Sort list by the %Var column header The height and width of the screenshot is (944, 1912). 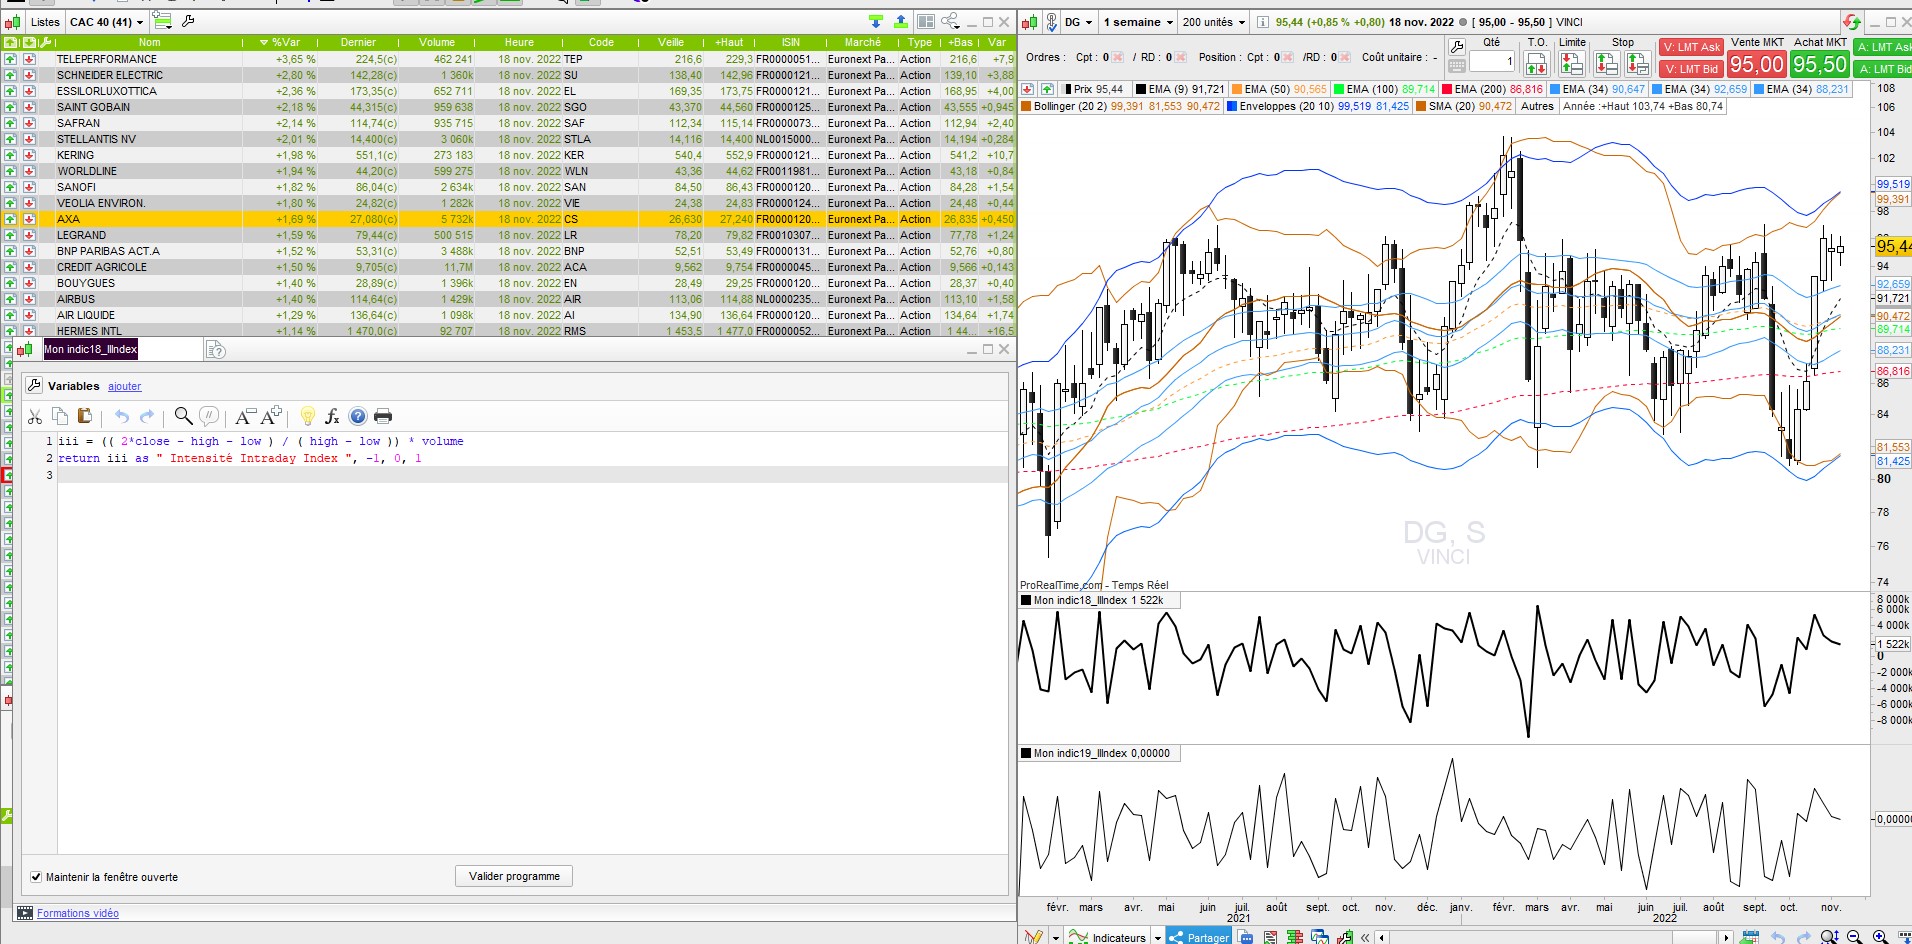(285, 42)
